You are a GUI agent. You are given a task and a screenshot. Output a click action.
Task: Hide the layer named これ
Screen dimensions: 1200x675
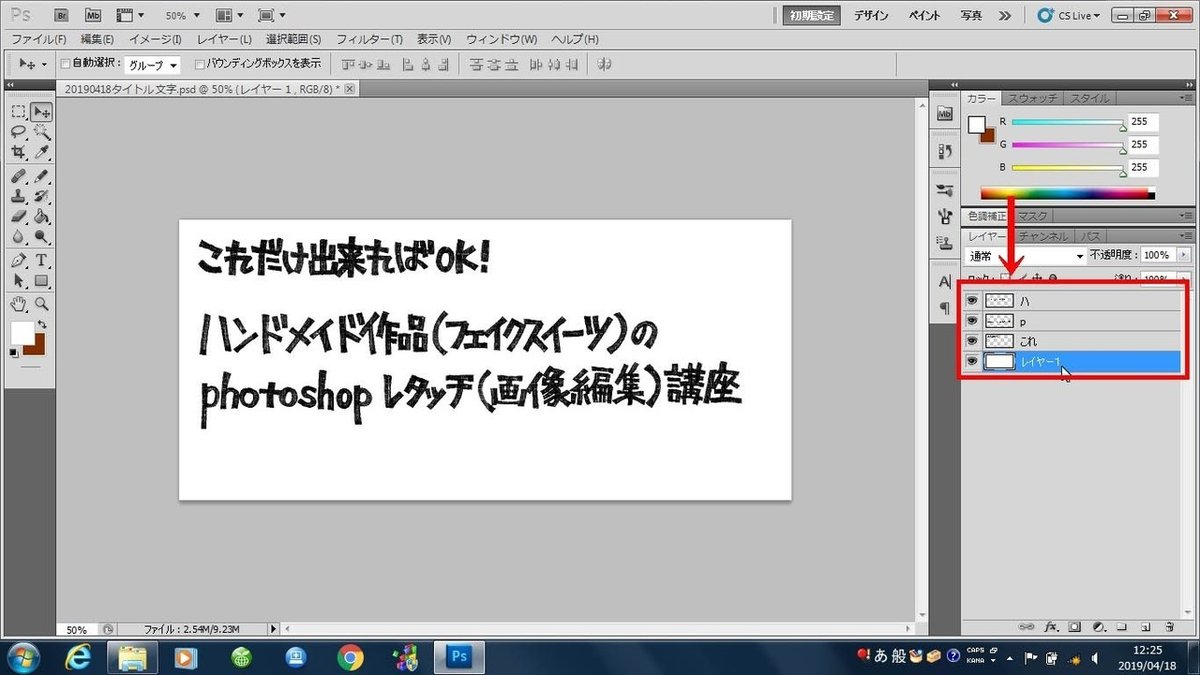pos(972,341)
